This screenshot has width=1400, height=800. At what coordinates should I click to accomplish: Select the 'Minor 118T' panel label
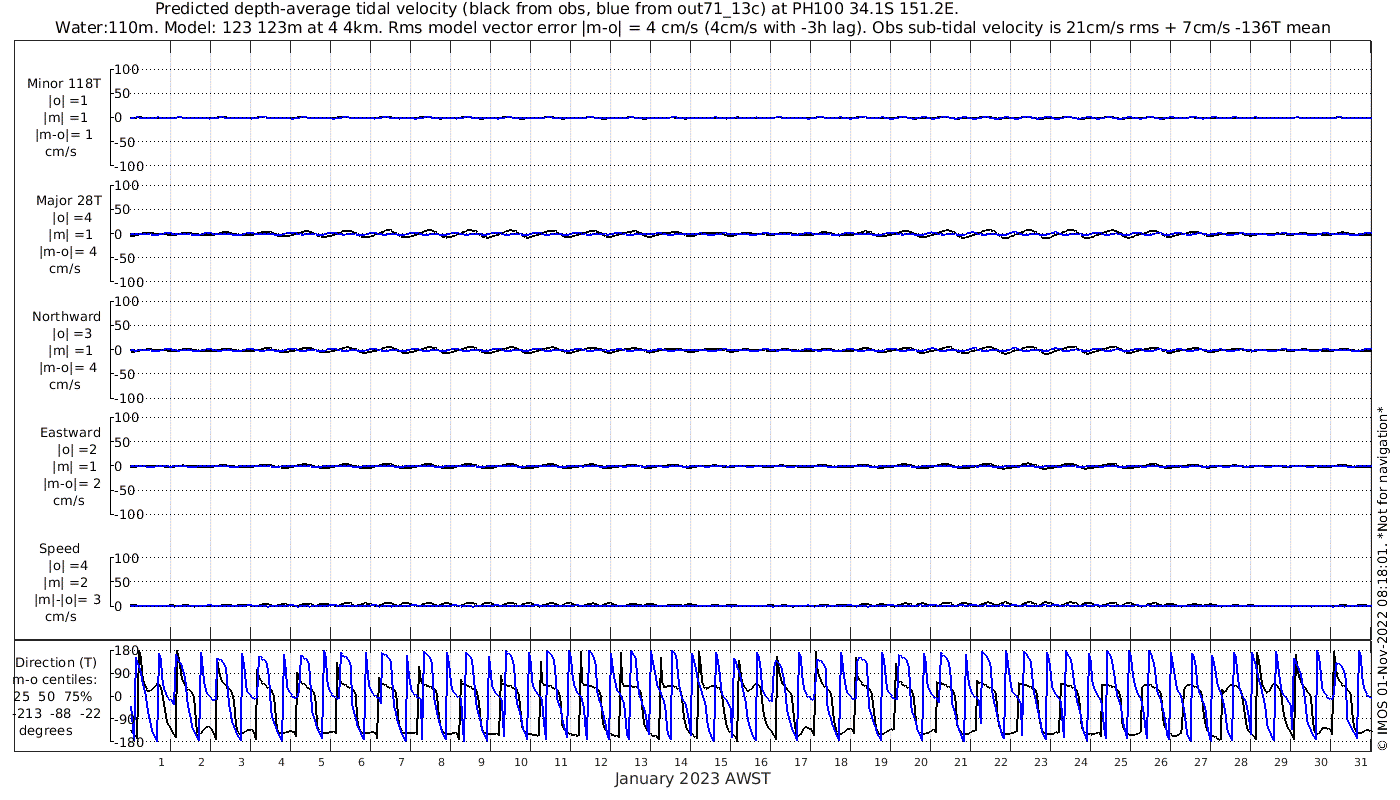point(64,84)
